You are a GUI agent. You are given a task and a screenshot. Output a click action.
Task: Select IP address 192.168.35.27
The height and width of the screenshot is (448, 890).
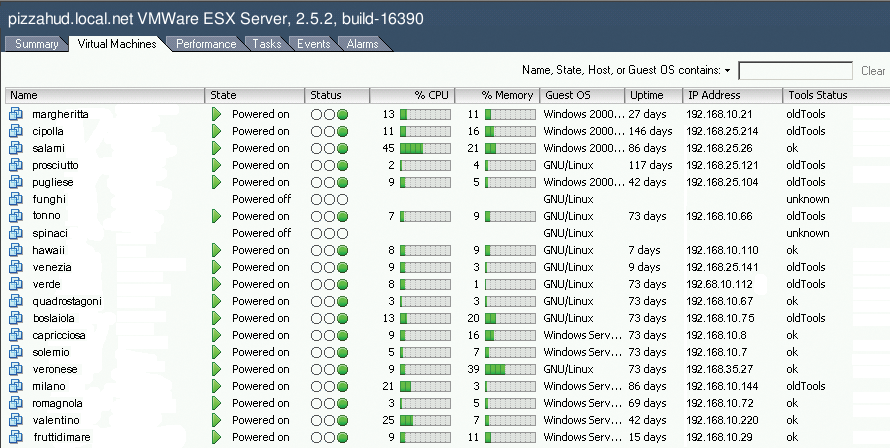[719, 369]
